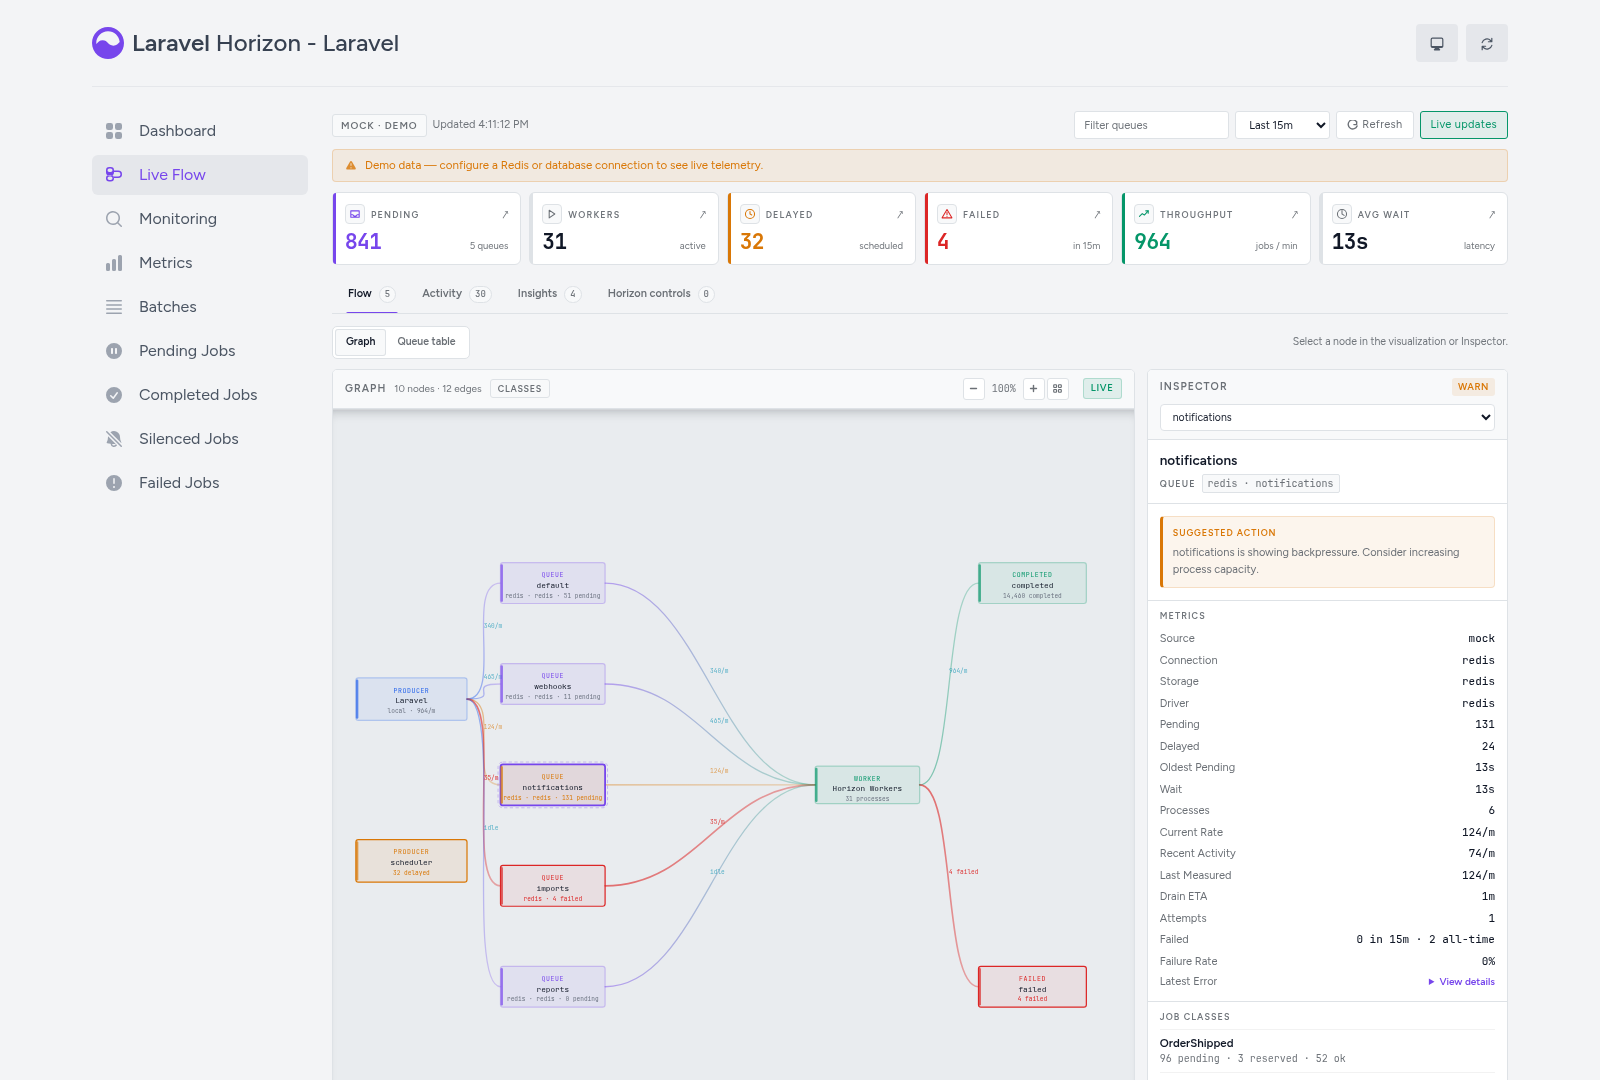Screen dimensions: 1600x1080
Task: Select the scheduler producer node
Action: 411,861
